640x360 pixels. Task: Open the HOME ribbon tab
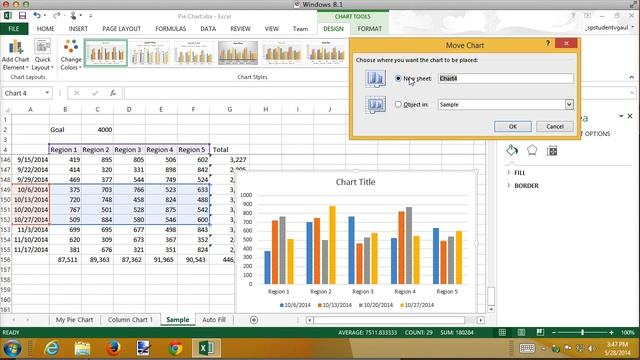click(x=45, y=29)
